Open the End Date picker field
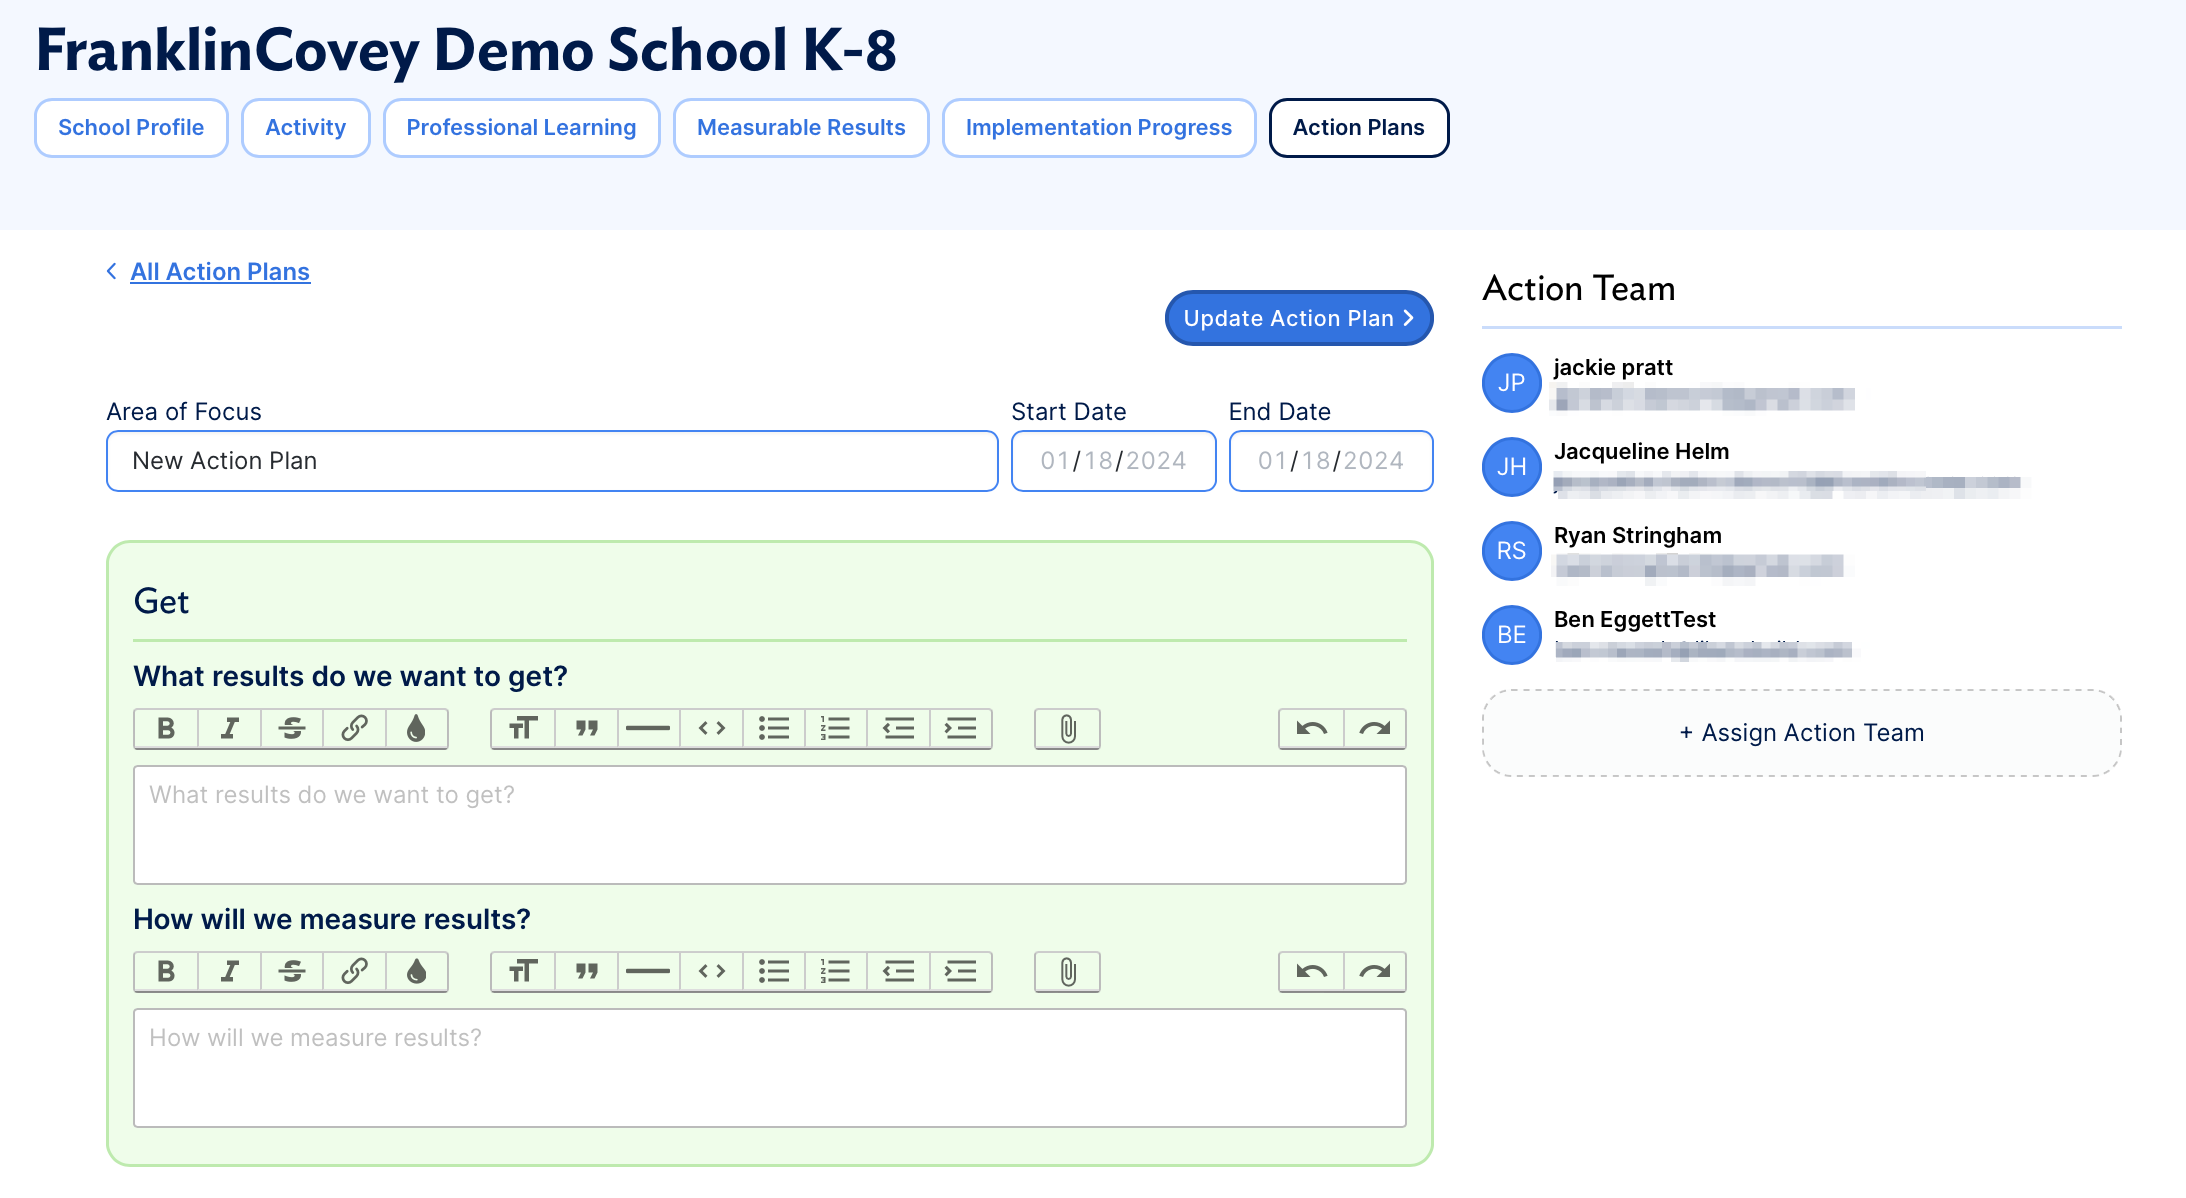 tap(1330, 461)
